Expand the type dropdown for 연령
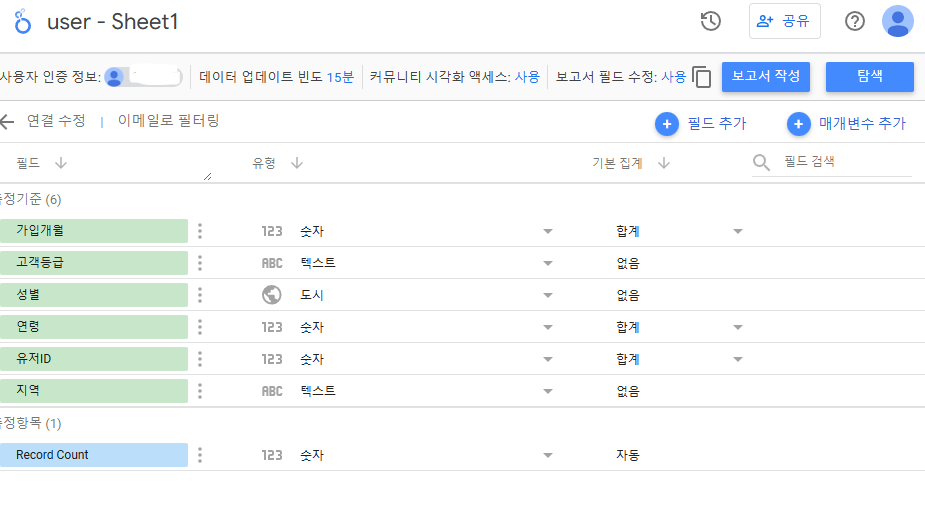The image size is (925, 530). click(x=547, y=327)
